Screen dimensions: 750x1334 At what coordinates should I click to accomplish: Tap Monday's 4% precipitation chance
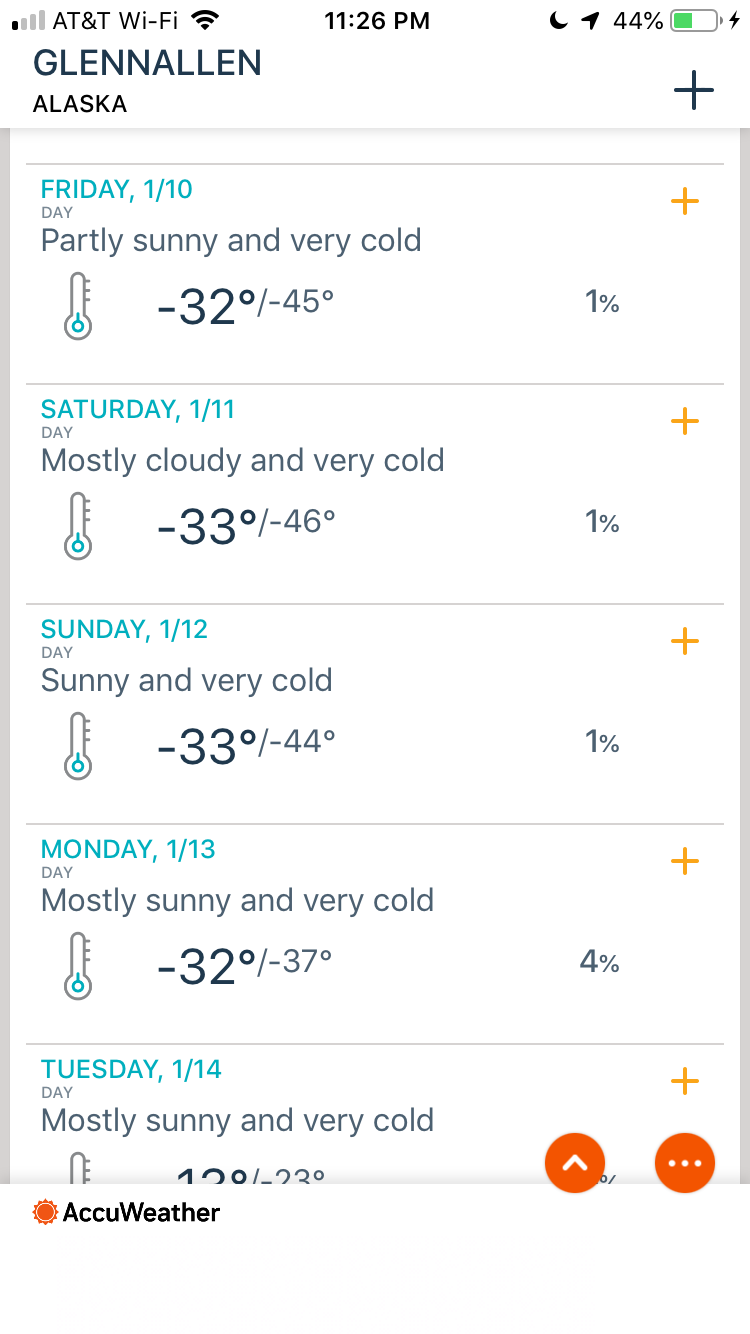coord(599,963)
